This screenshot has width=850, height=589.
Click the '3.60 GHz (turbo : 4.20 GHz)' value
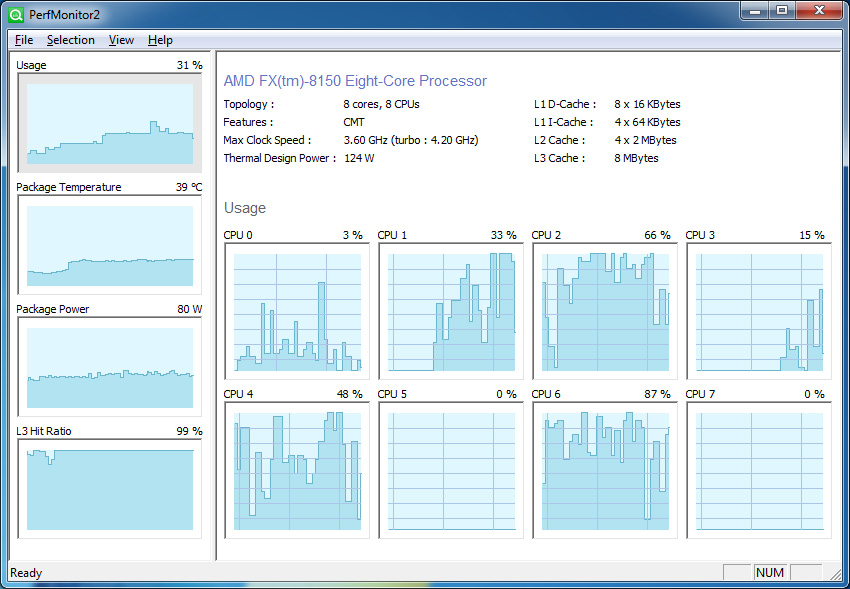tap(411, 140)
